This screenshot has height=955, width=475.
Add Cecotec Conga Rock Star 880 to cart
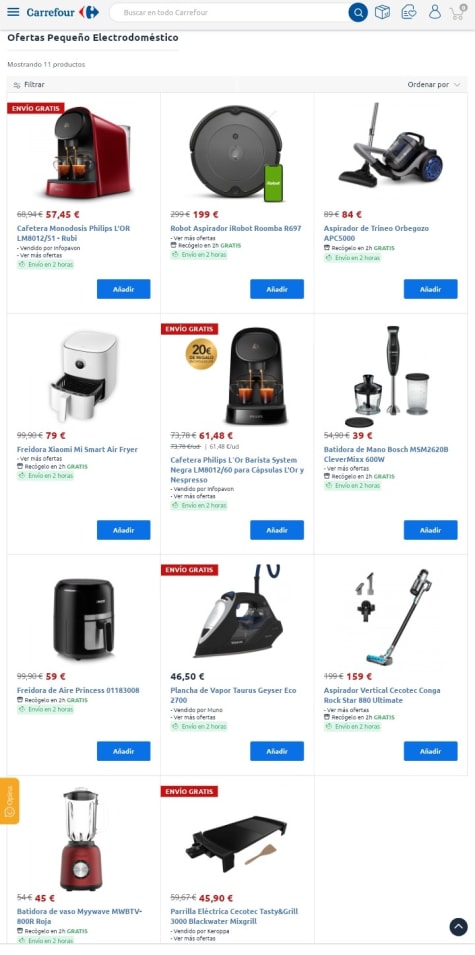click(431, 751)
